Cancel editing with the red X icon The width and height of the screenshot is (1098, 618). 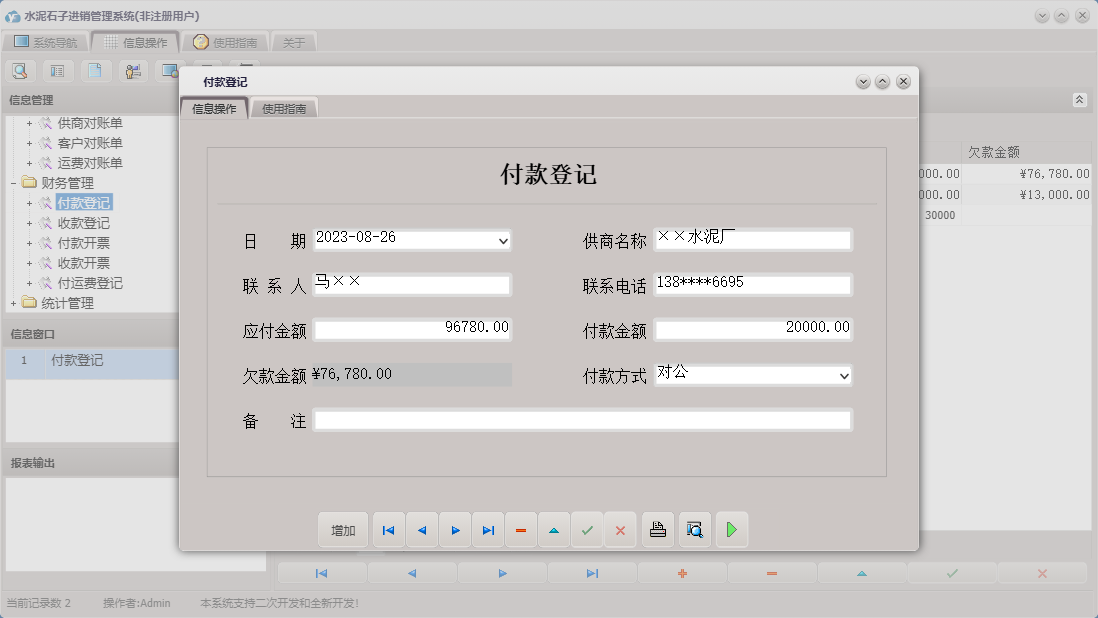pos(620,529)
